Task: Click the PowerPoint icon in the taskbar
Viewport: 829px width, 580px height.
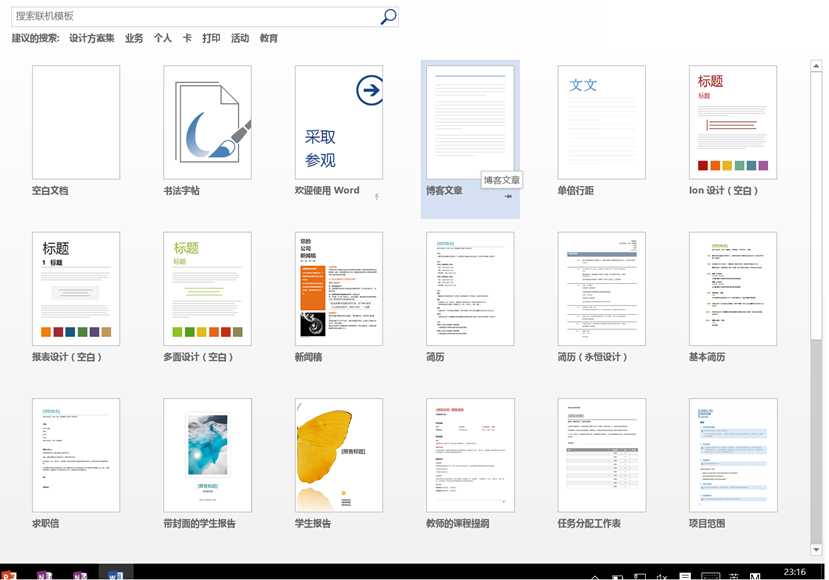Action: coord(9,575)
